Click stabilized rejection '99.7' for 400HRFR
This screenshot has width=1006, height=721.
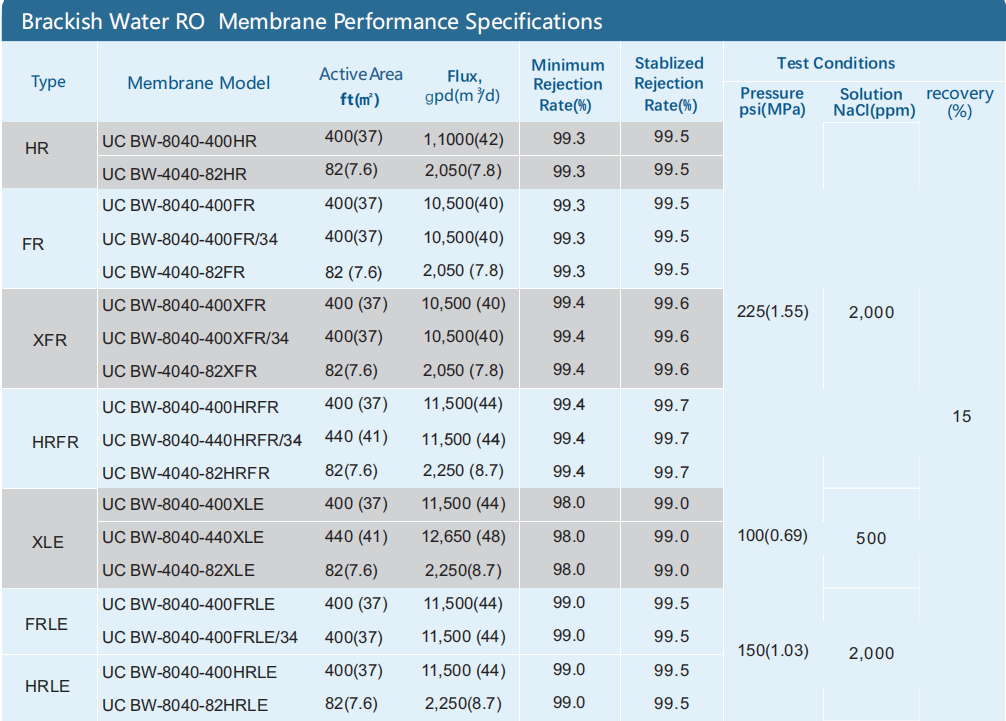(671, 406)
